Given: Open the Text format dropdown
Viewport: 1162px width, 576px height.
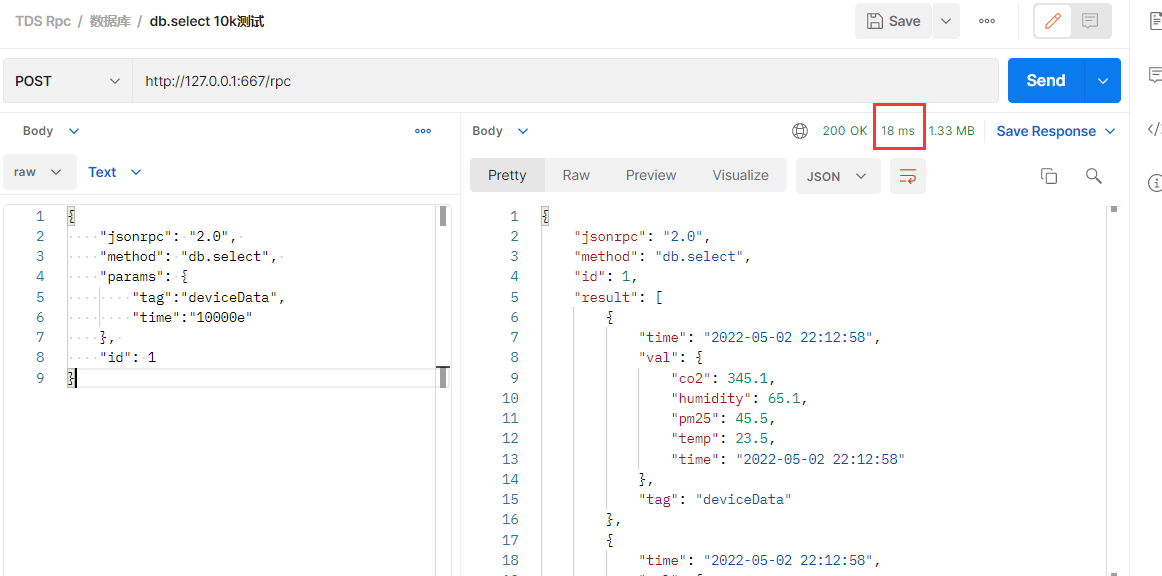Looking at the screenshot, I should (x=114, y=172).
